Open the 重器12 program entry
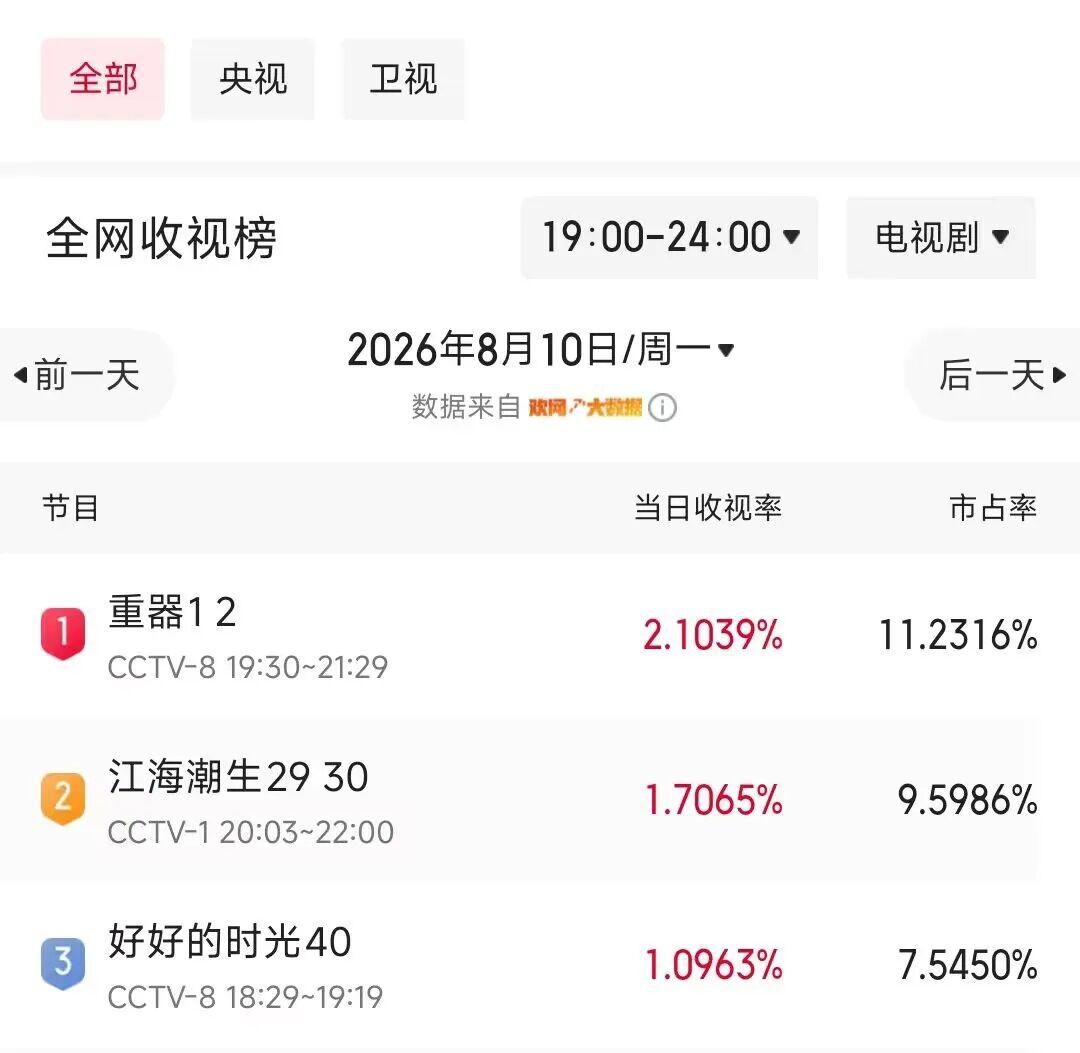Image resolution: width=1080 pixels, height=1053 pixels. 540,636
